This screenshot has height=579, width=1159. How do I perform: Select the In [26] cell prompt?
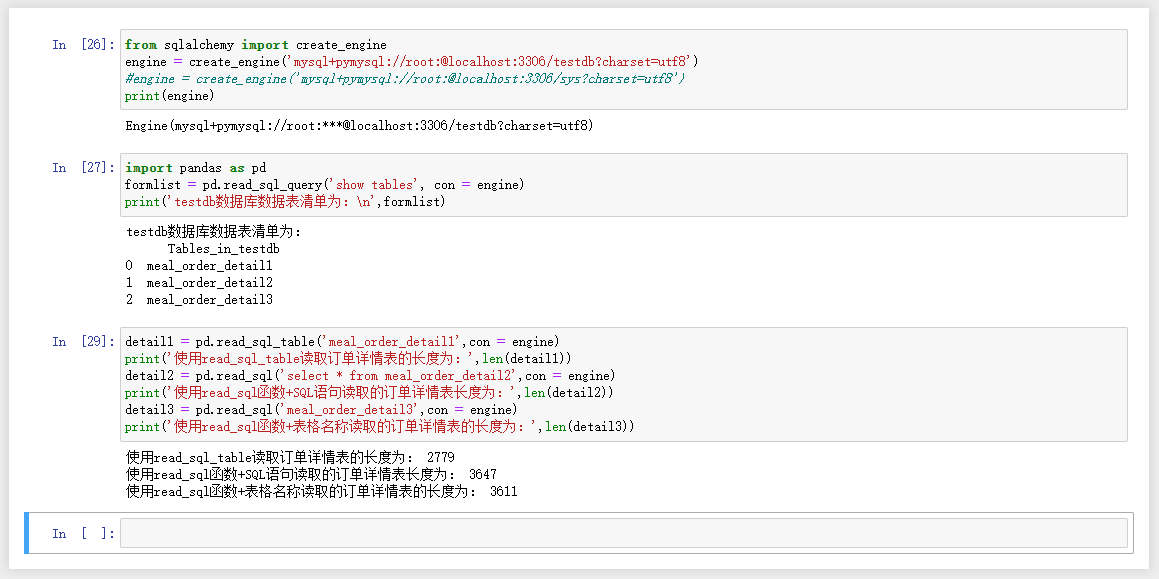[x=84, y=44]
